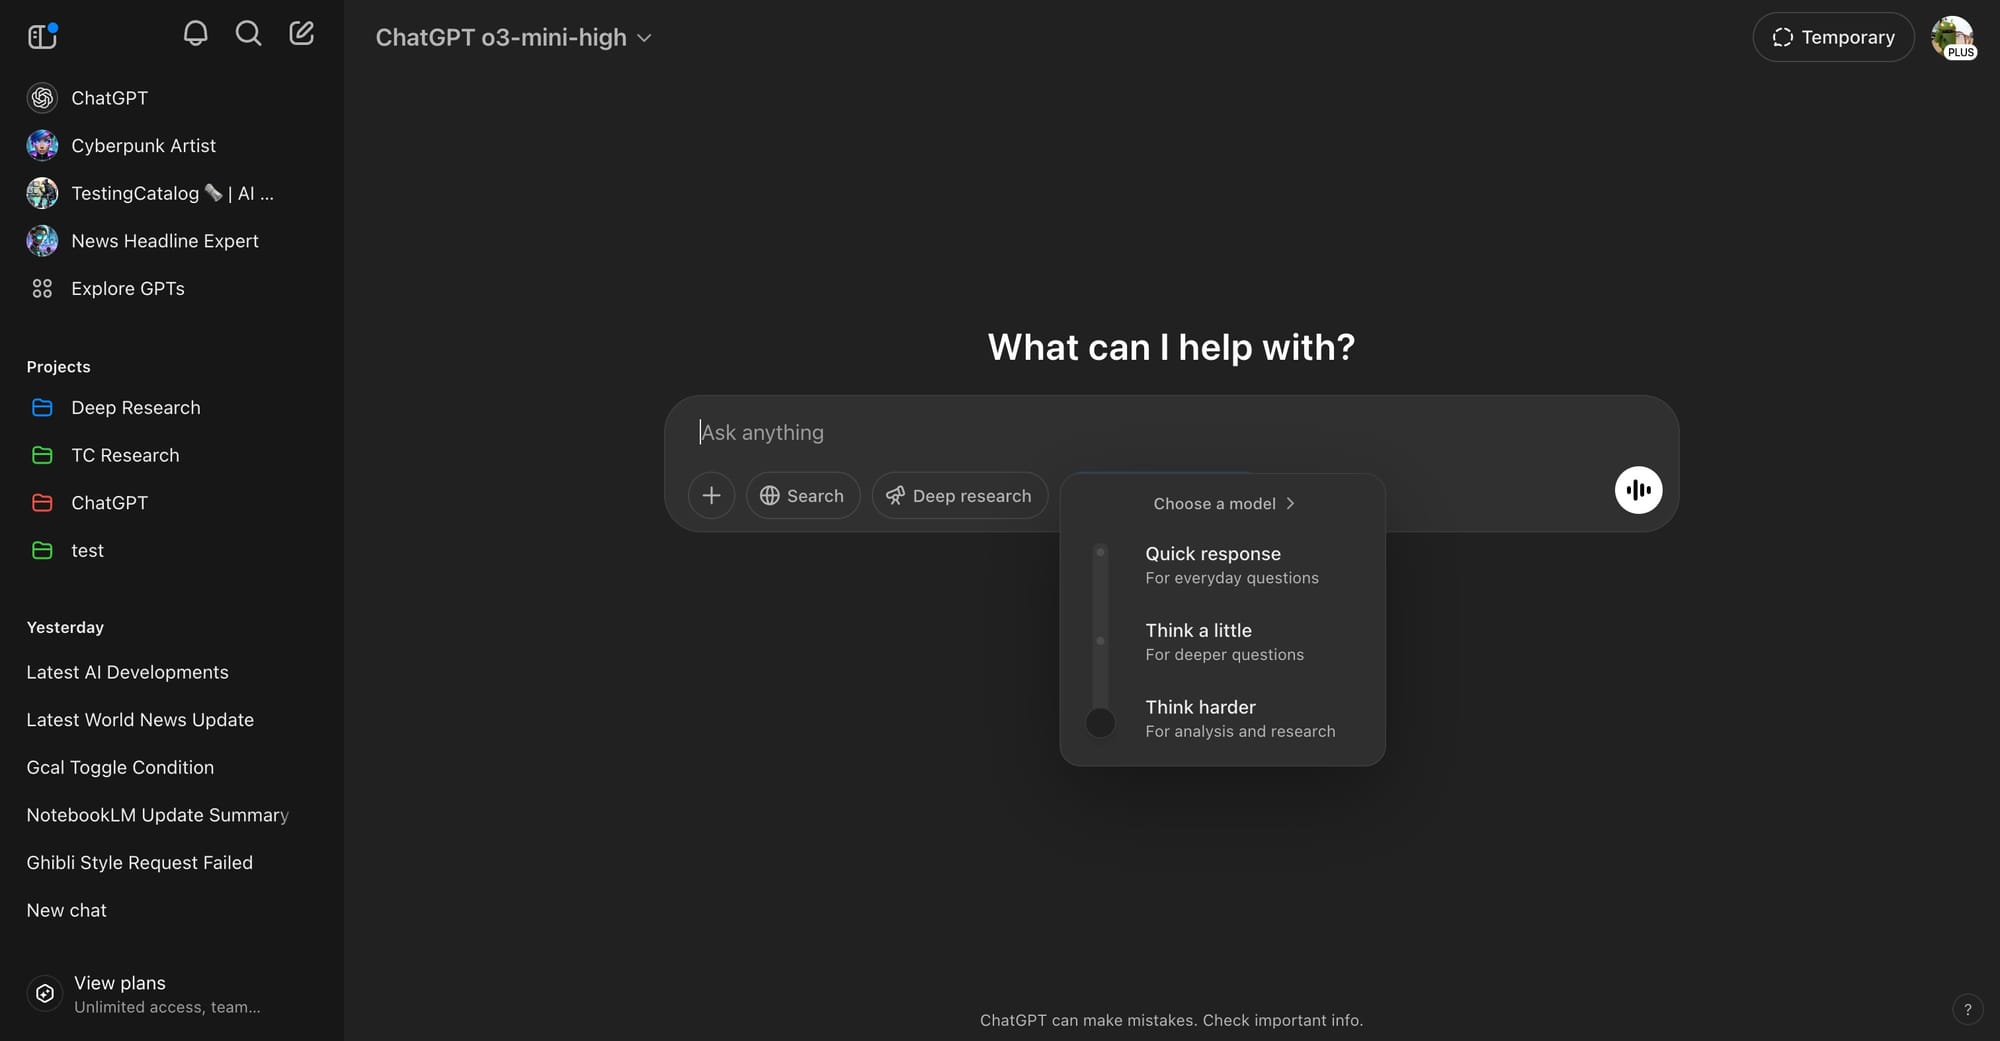Screen dimensions: 2000x1041
Task: Expand the Choose a model submenu
Action: pos(1223,504)
